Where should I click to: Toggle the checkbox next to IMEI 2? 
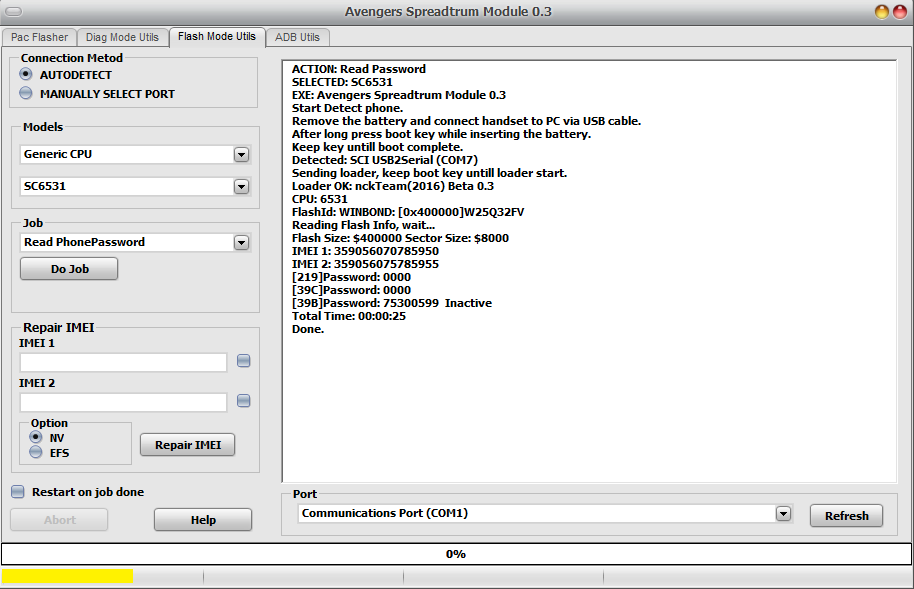click(x=244, y=401)
